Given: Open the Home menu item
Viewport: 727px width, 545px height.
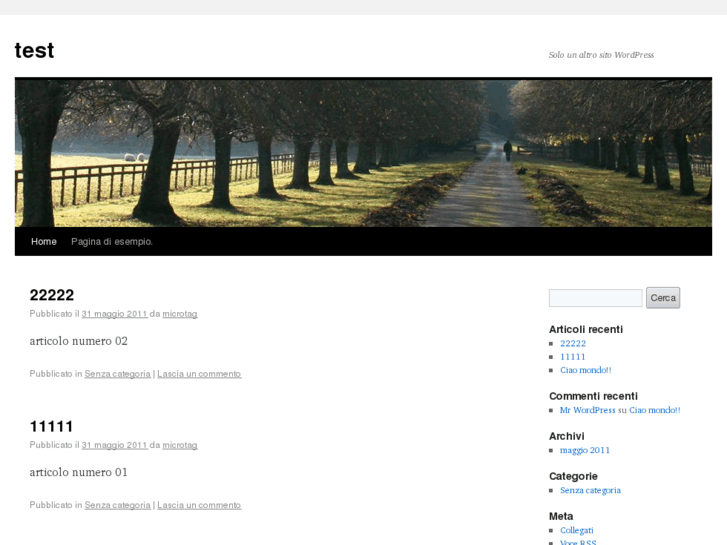Looking at the screenshot, I should point(44,241).
